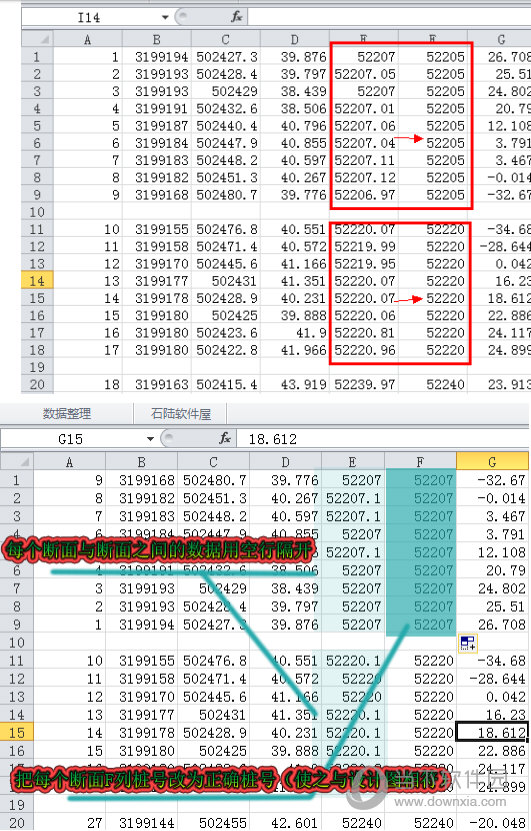
Task: Click cell containing 52207.05
Action: (365, 74)
